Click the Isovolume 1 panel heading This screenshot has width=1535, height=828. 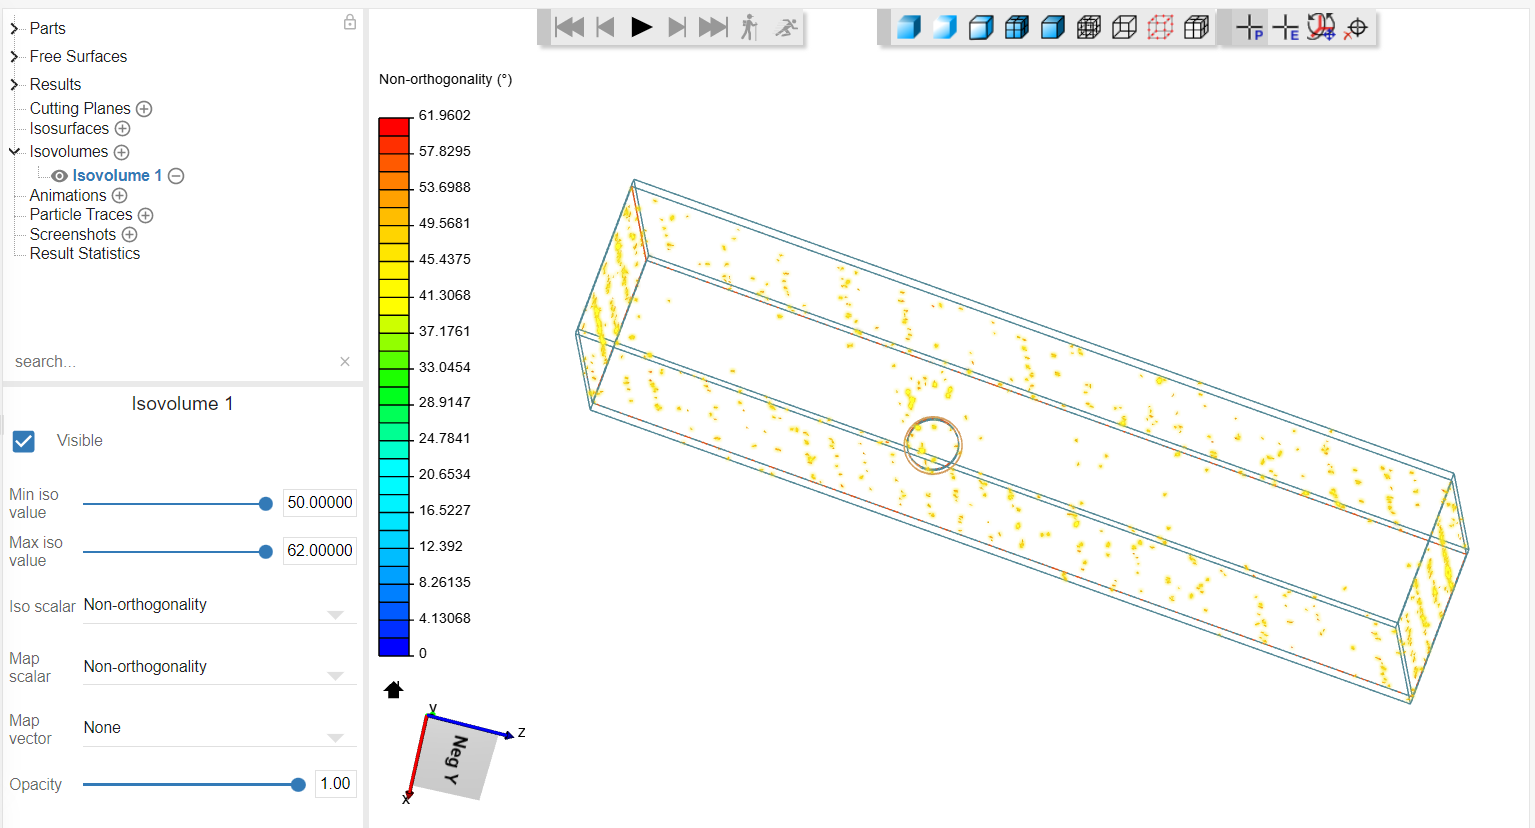click(182, 404)
